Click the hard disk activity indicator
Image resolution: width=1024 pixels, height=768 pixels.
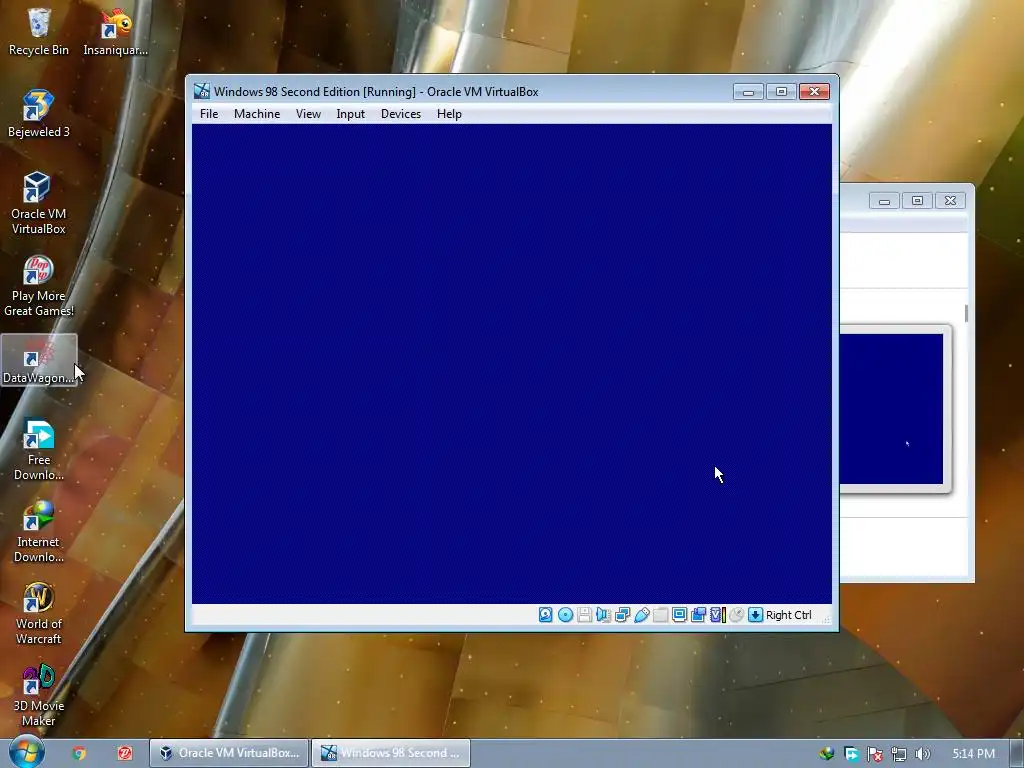tap(545, 615)
